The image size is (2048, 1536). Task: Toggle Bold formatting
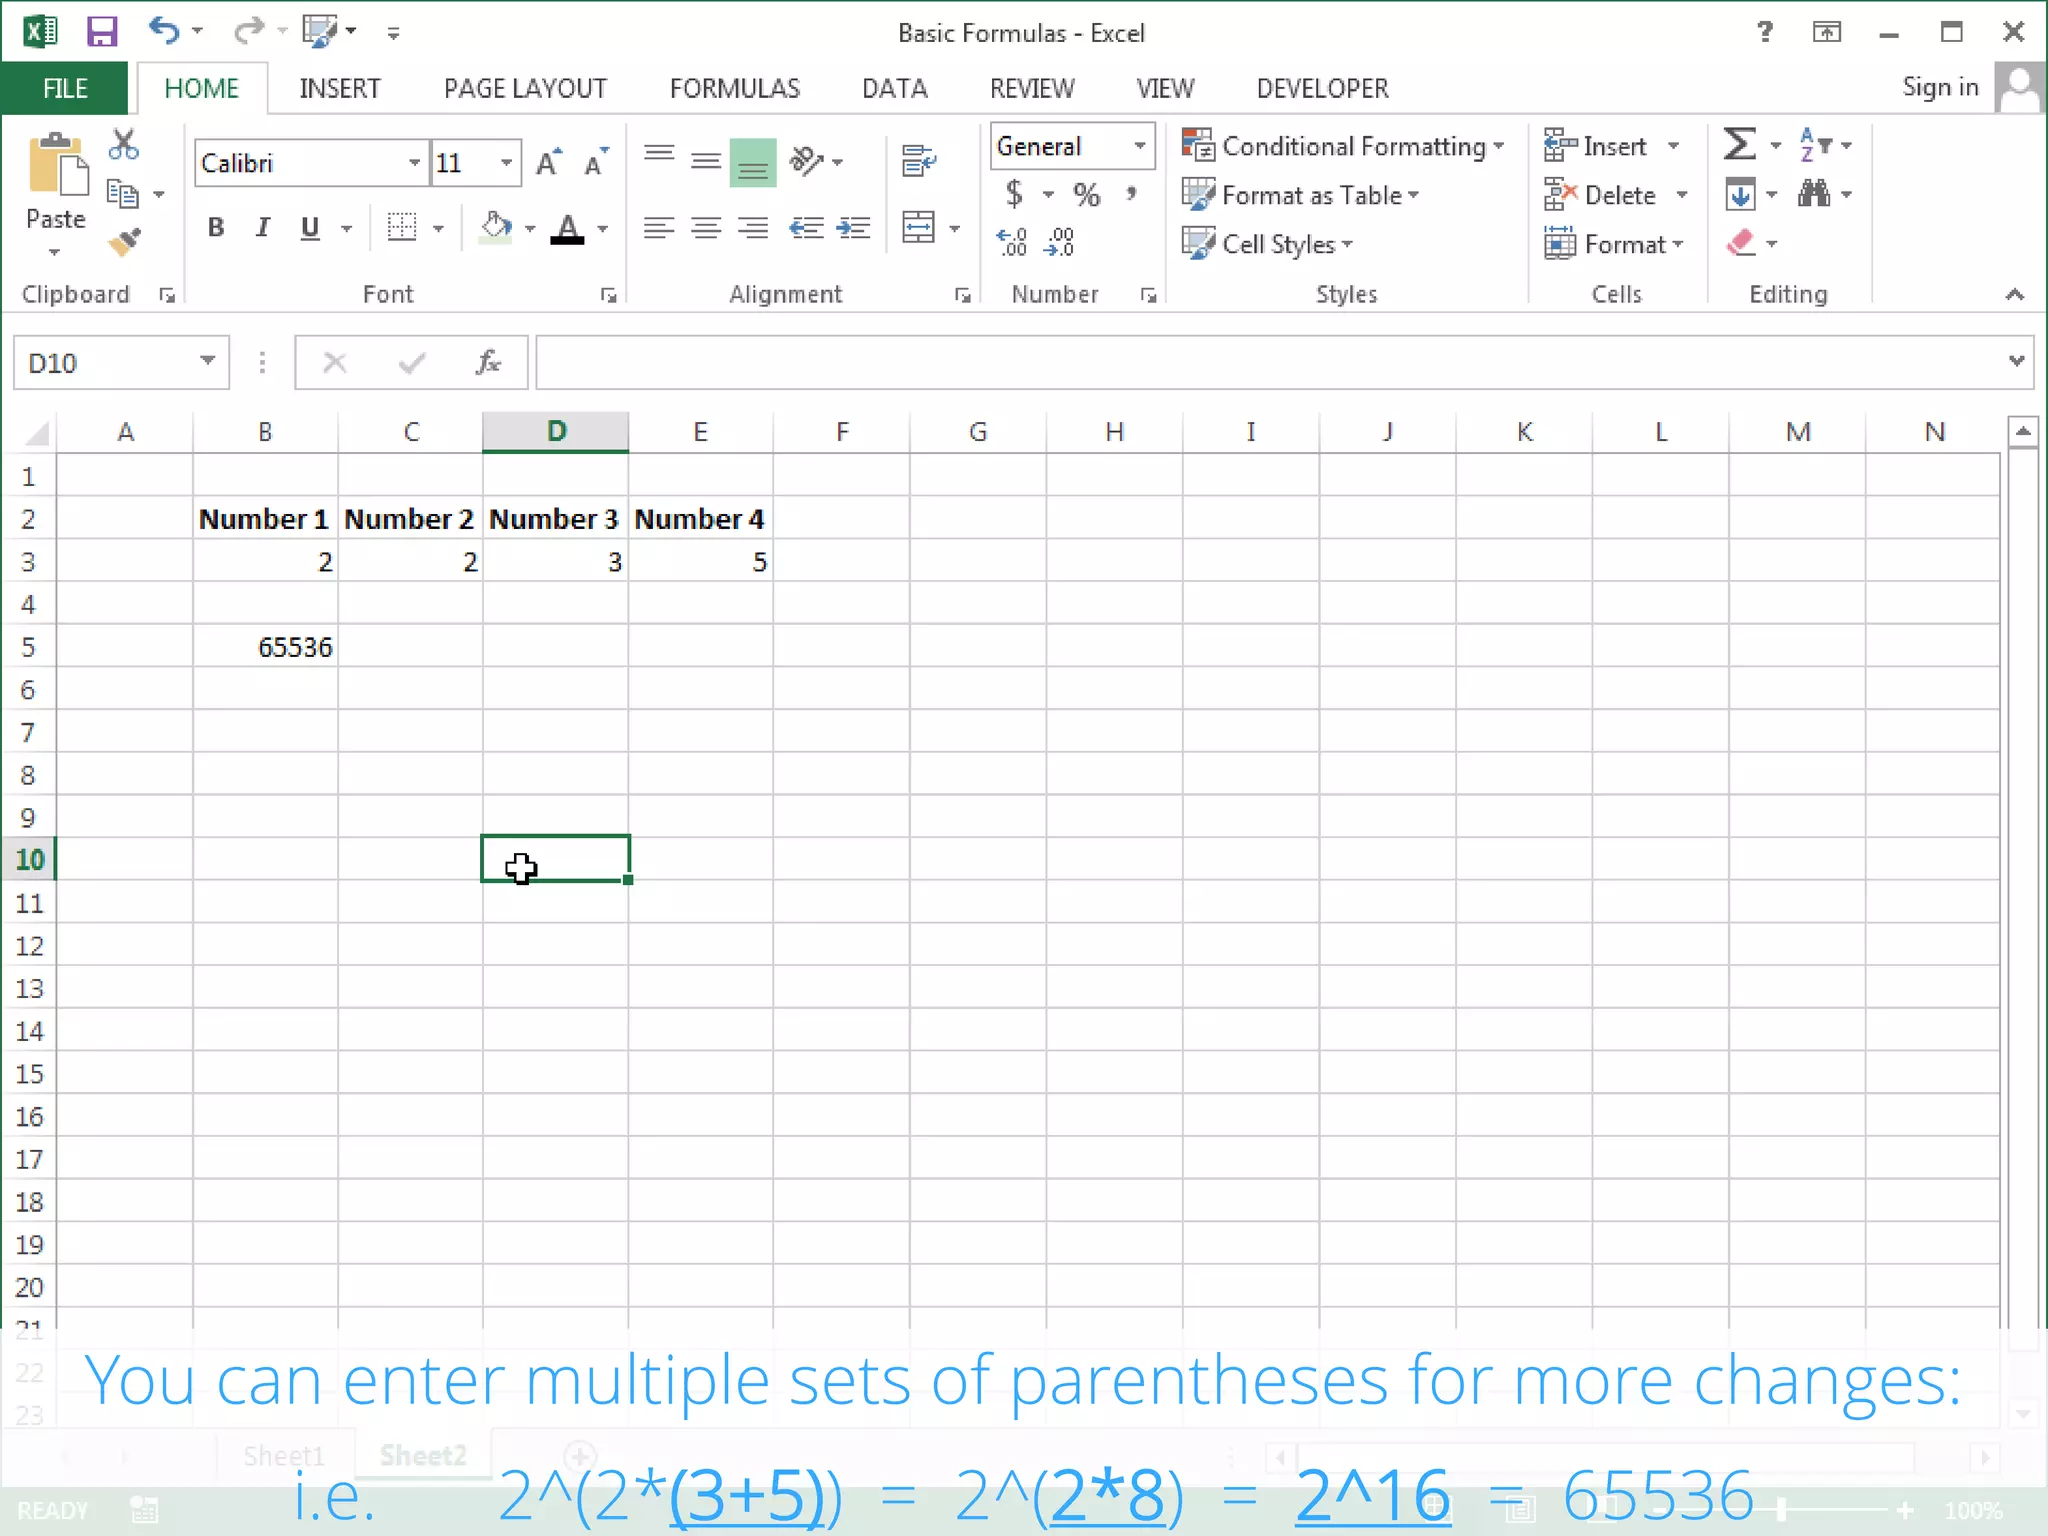click(x=215, y=228)
